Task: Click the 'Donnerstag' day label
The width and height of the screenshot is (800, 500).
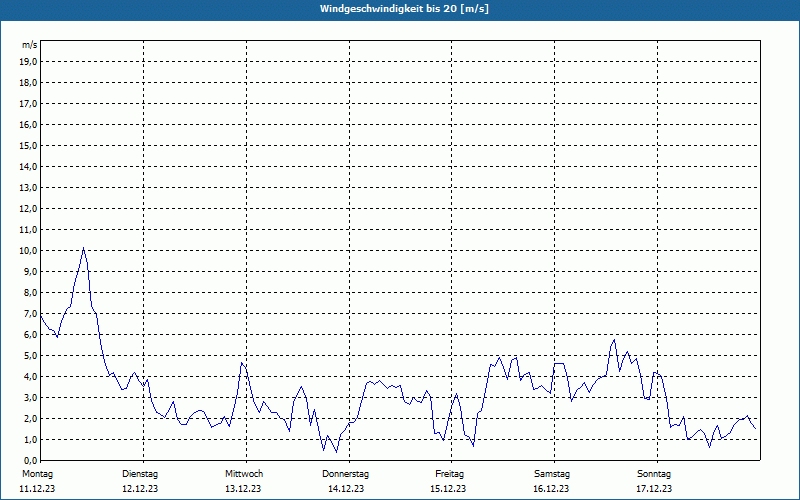Action: (345, 474)
